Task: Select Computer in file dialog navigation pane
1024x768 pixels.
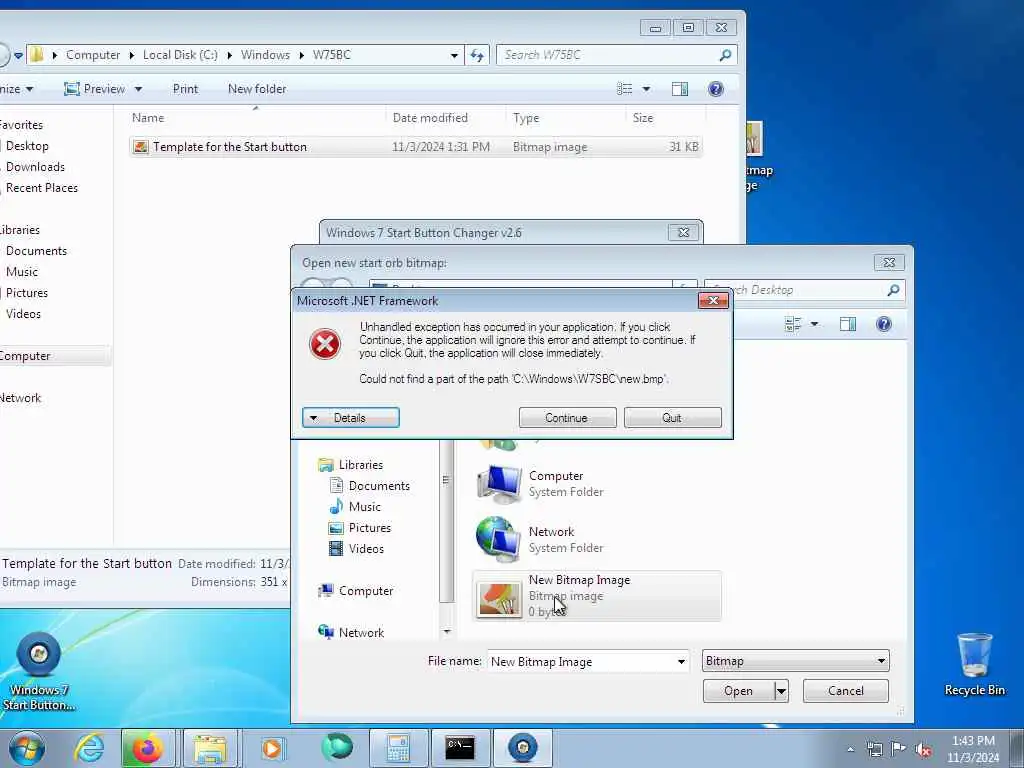Action: tap(366, 591)
